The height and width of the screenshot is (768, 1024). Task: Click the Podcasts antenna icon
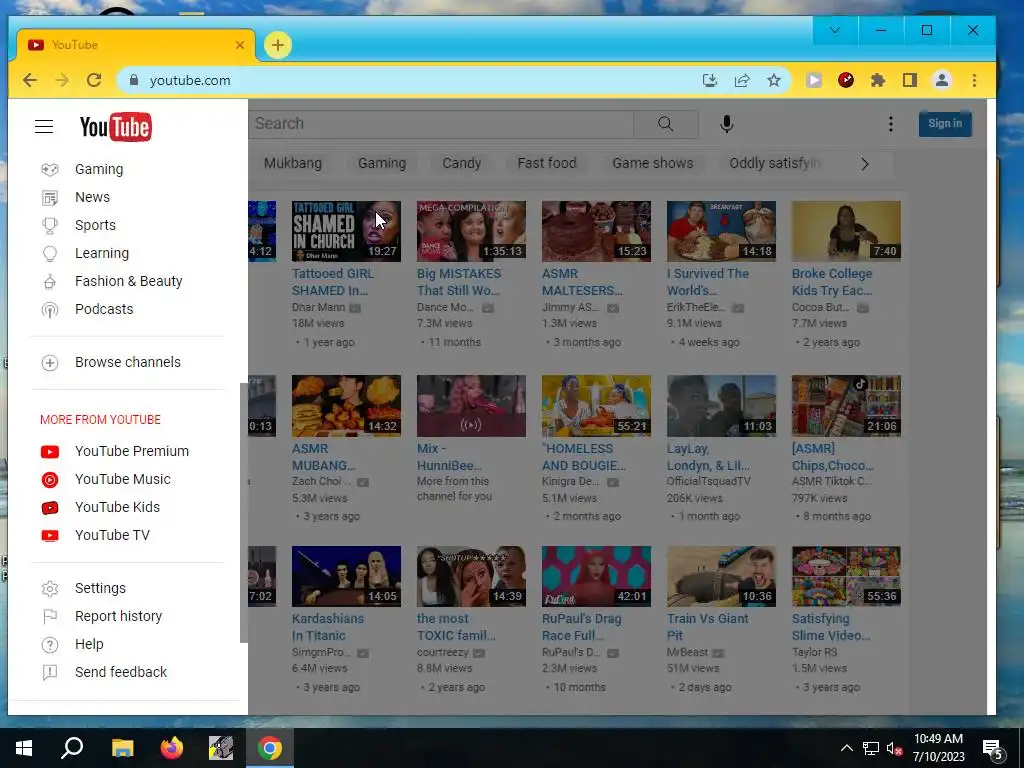(x=50, y=310)
